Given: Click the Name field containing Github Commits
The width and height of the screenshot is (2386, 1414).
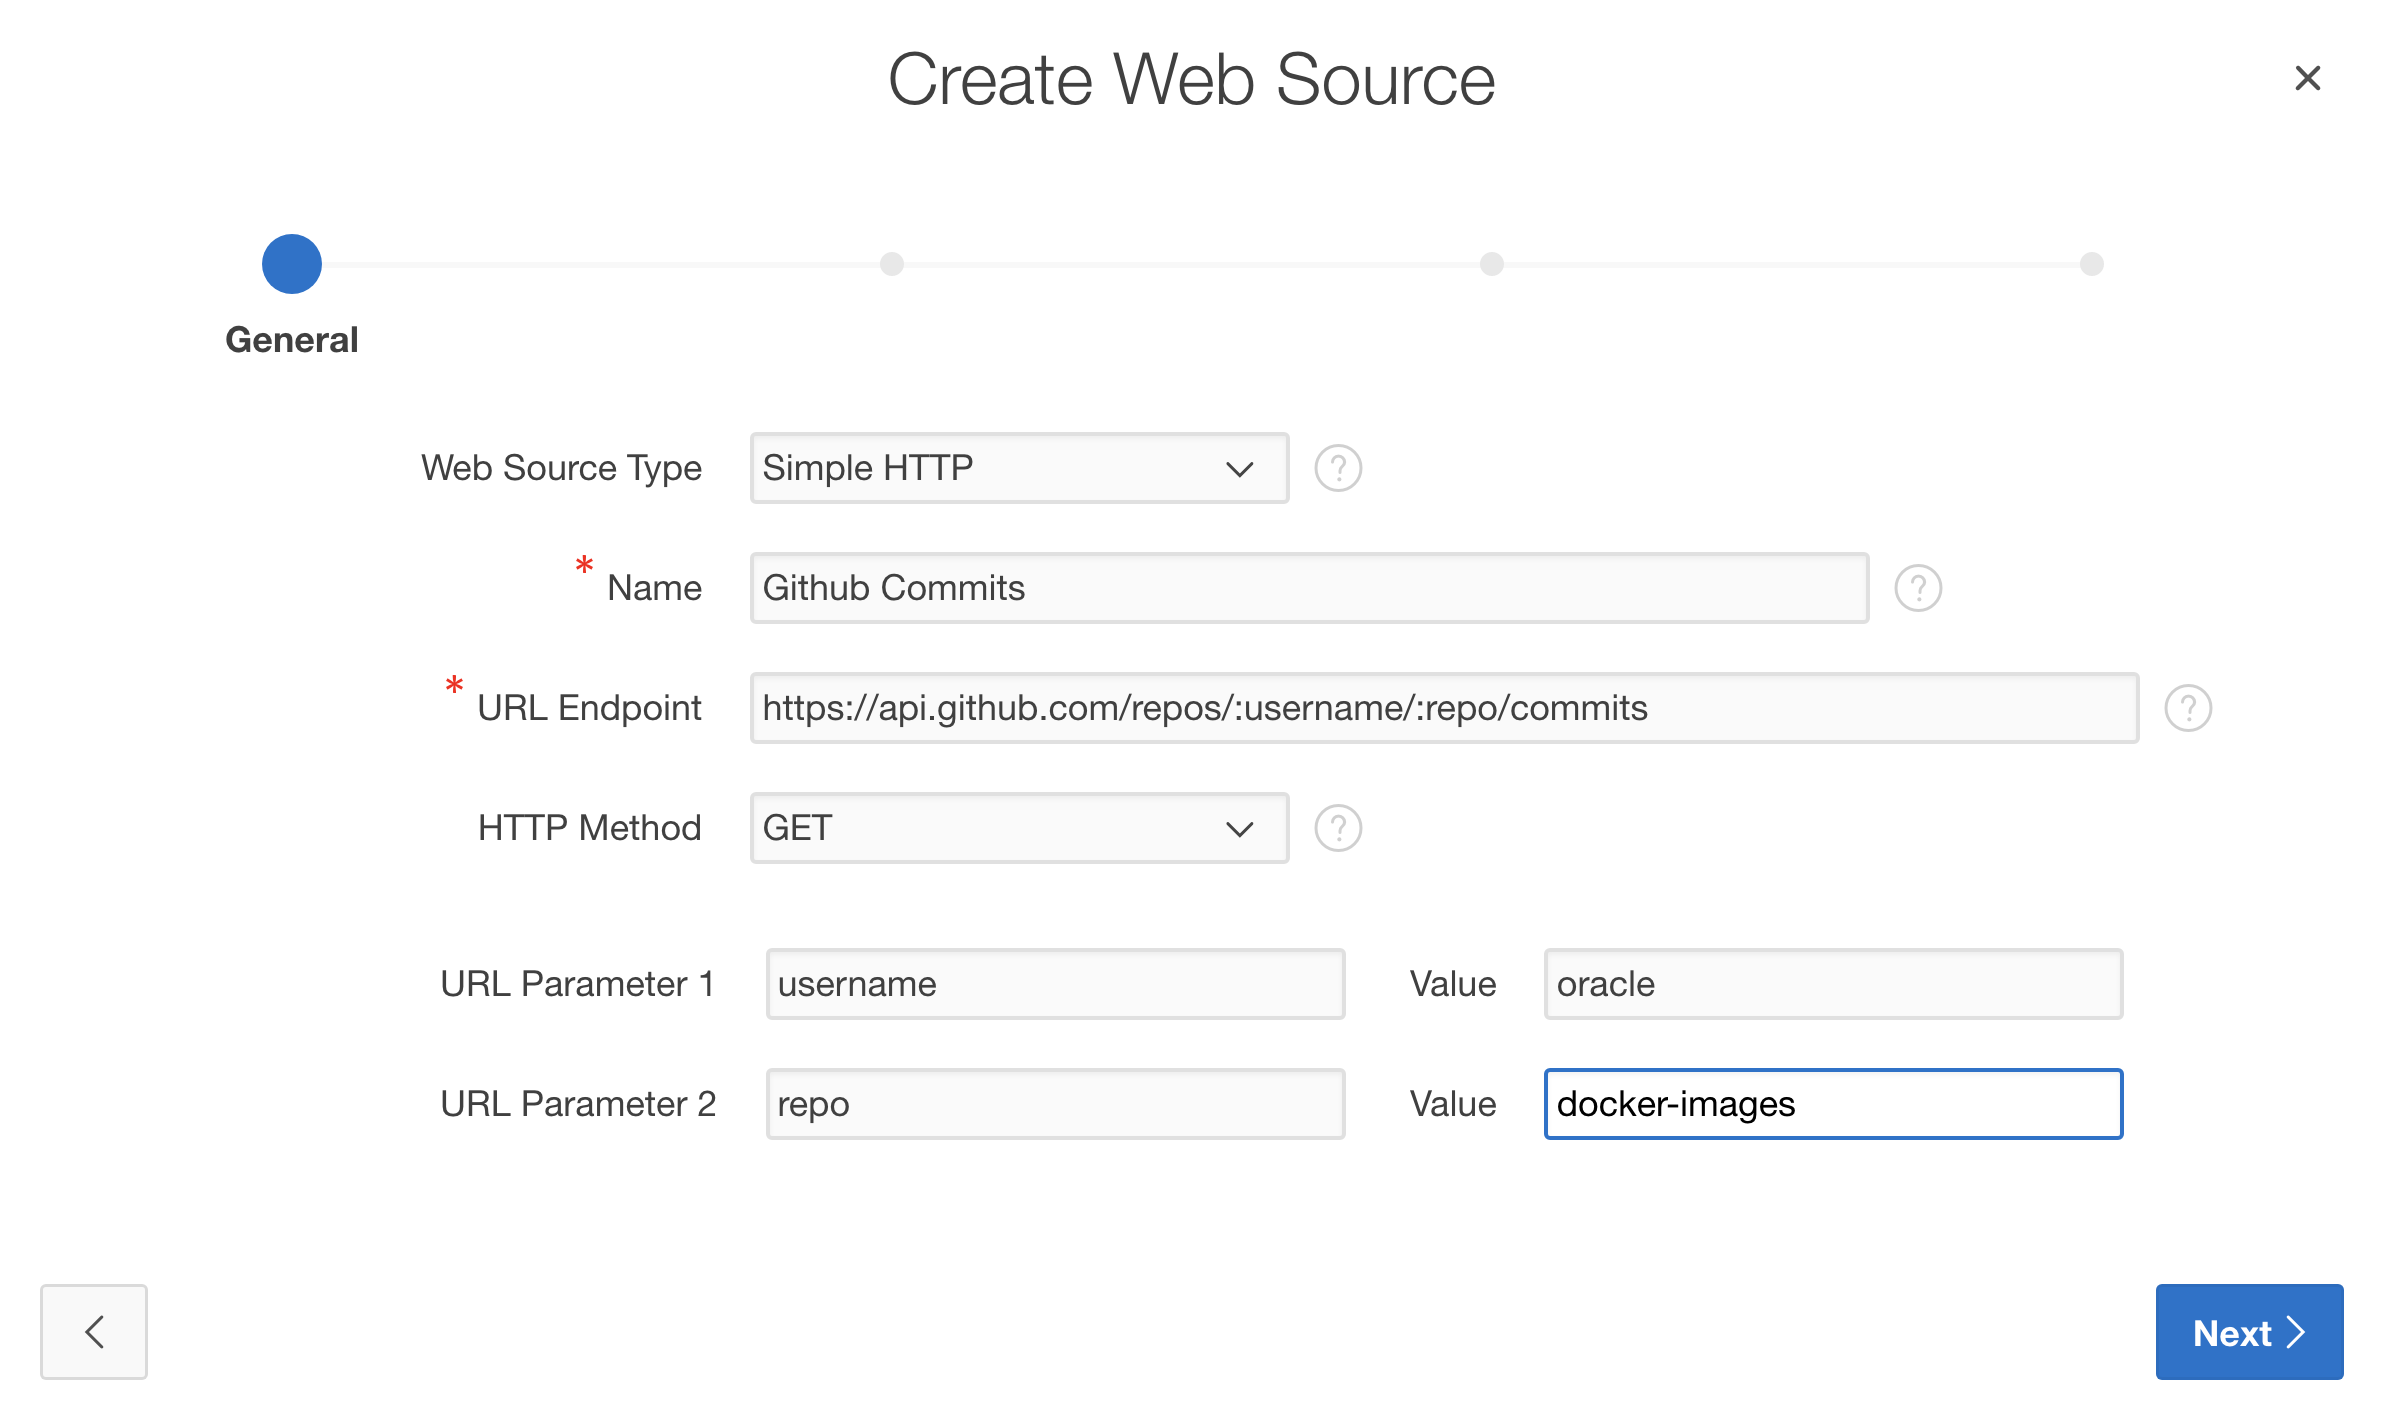Looking at the screenshot, I should pyautogui.click(x=1308, y=588).
